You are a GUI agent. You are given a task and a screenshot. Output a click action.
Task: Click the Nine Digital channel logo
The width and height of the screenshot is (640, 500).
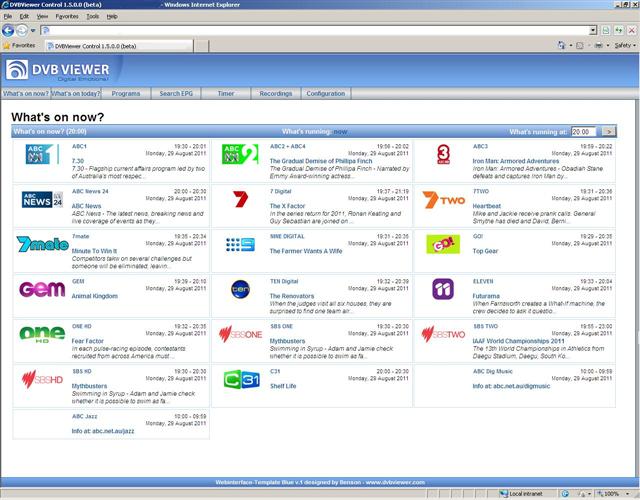click(240, 244)
